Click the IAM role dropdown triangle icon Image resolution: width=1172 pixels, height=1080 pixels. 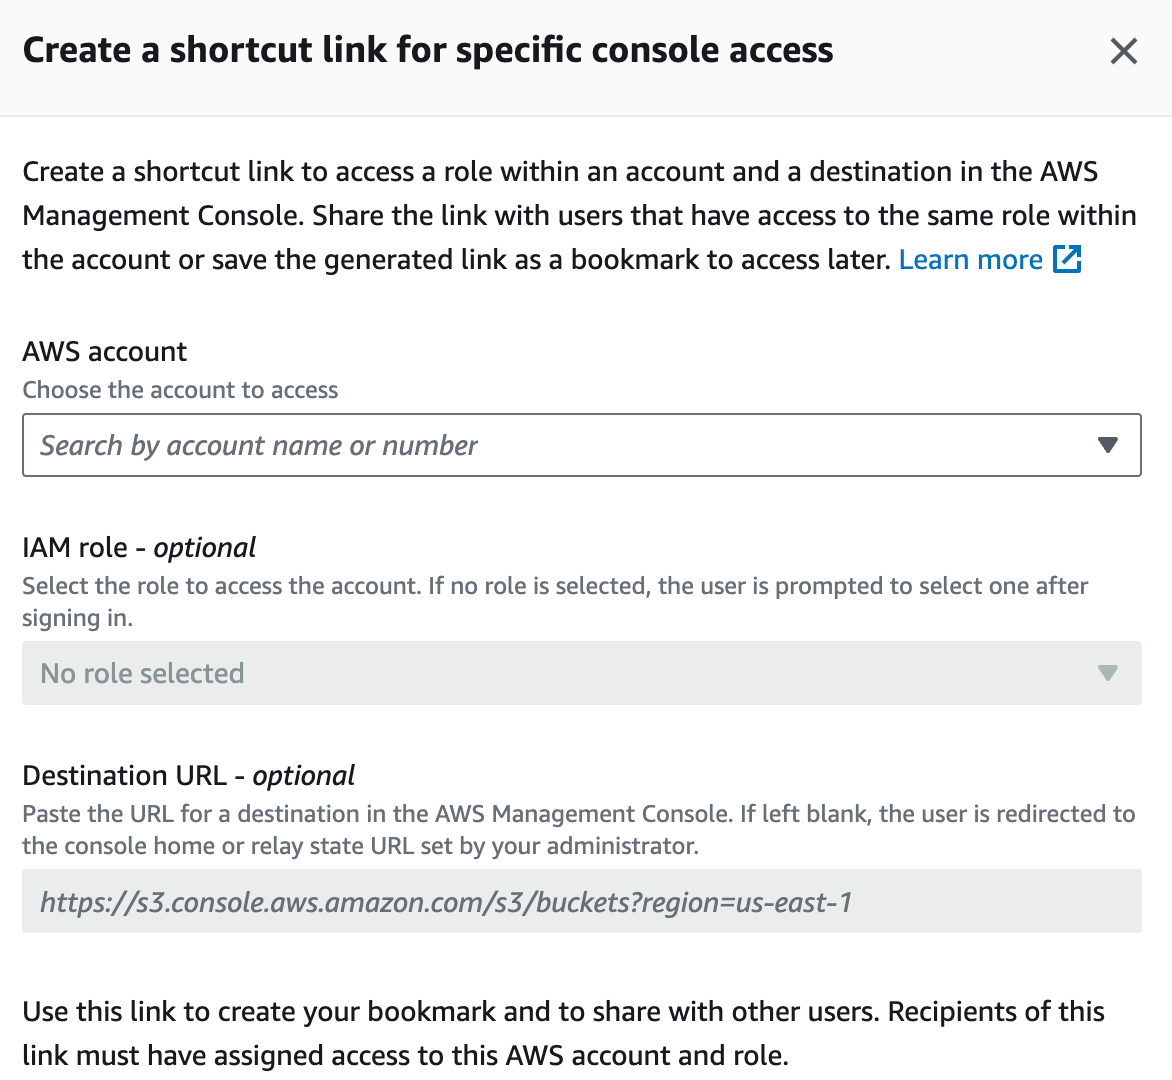[1108, 673]
